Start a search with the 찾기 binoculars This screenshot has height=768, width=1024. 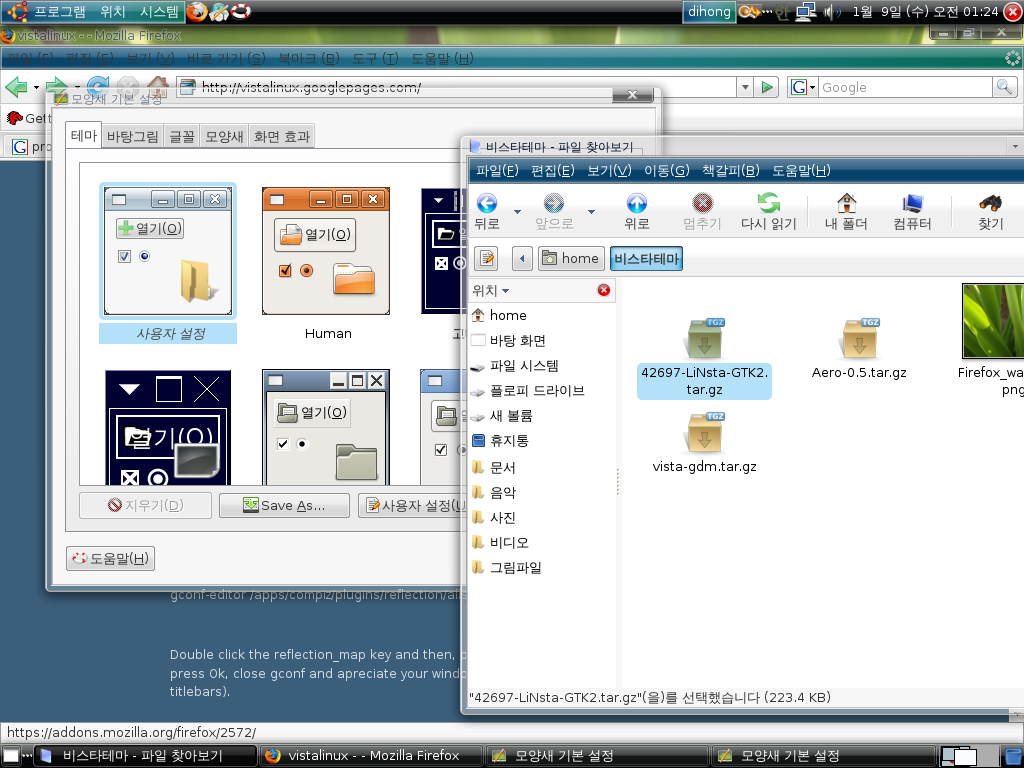(x=990, y=212)
